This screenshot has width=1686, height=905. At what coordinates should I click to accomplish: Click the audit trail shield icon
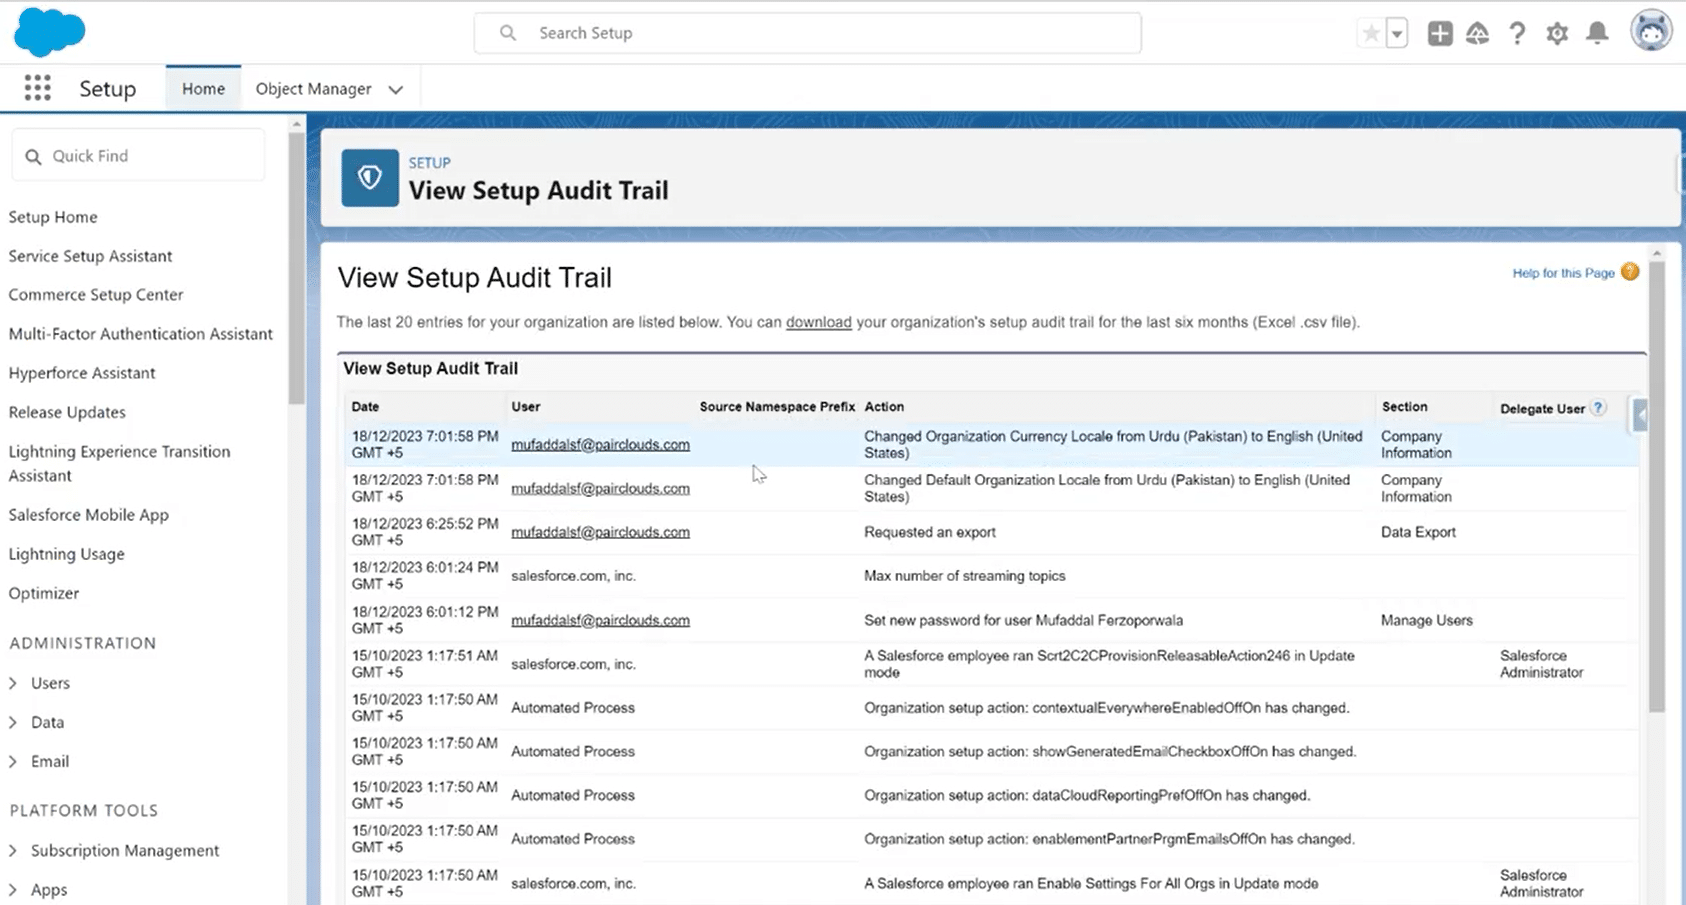[370, 178]
